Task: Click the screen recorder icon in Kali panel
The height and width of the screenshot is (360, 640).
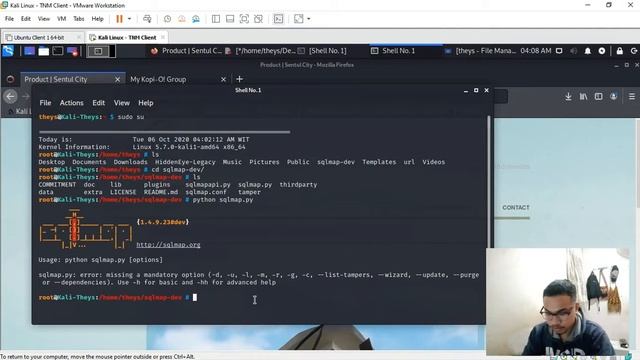Action: [x=72, y=51]
